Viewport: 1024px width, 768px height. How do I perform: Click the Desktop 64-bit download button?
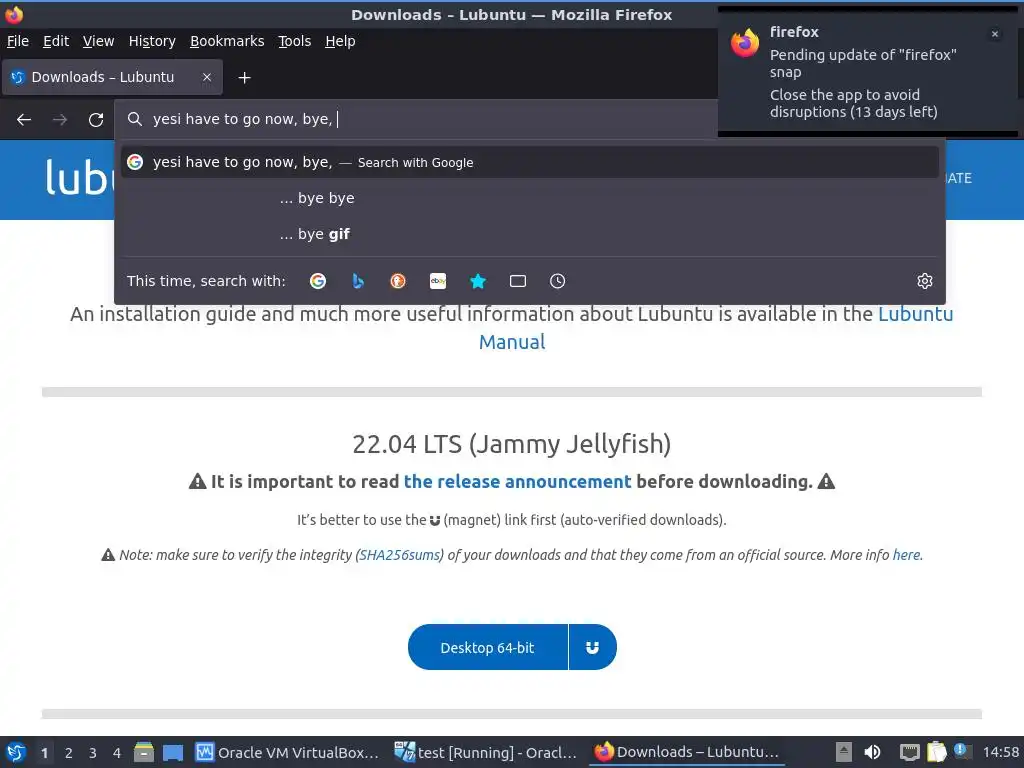(x=487, y=647)
